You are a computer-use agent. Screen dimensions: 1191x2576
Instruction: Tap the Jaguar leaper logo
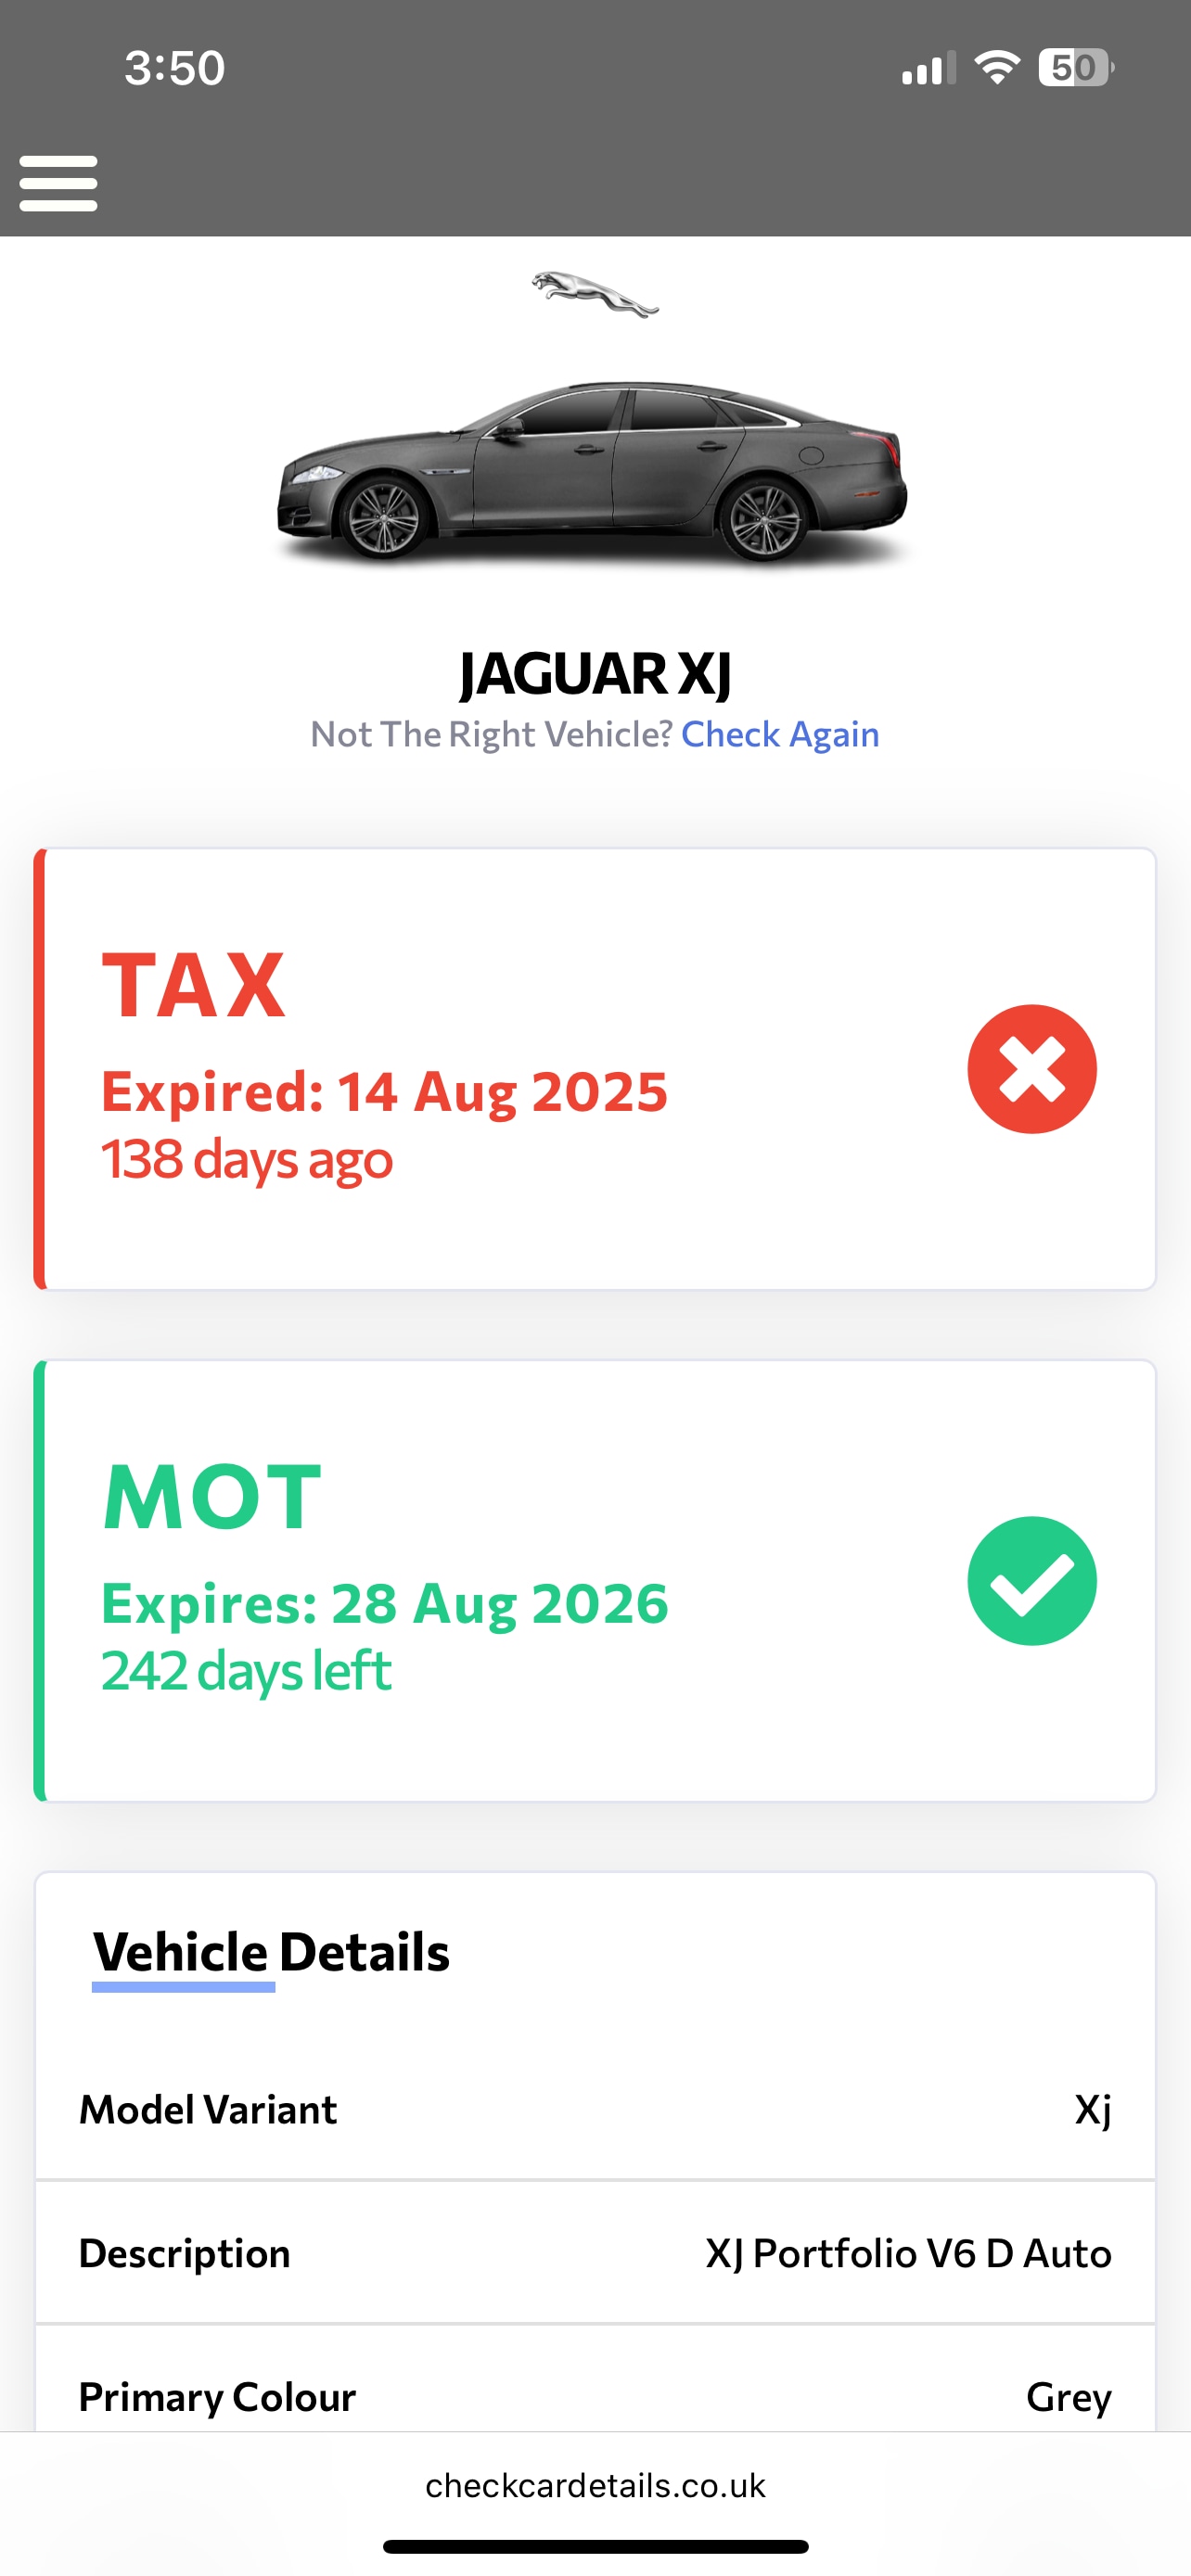tap(595, 294)
